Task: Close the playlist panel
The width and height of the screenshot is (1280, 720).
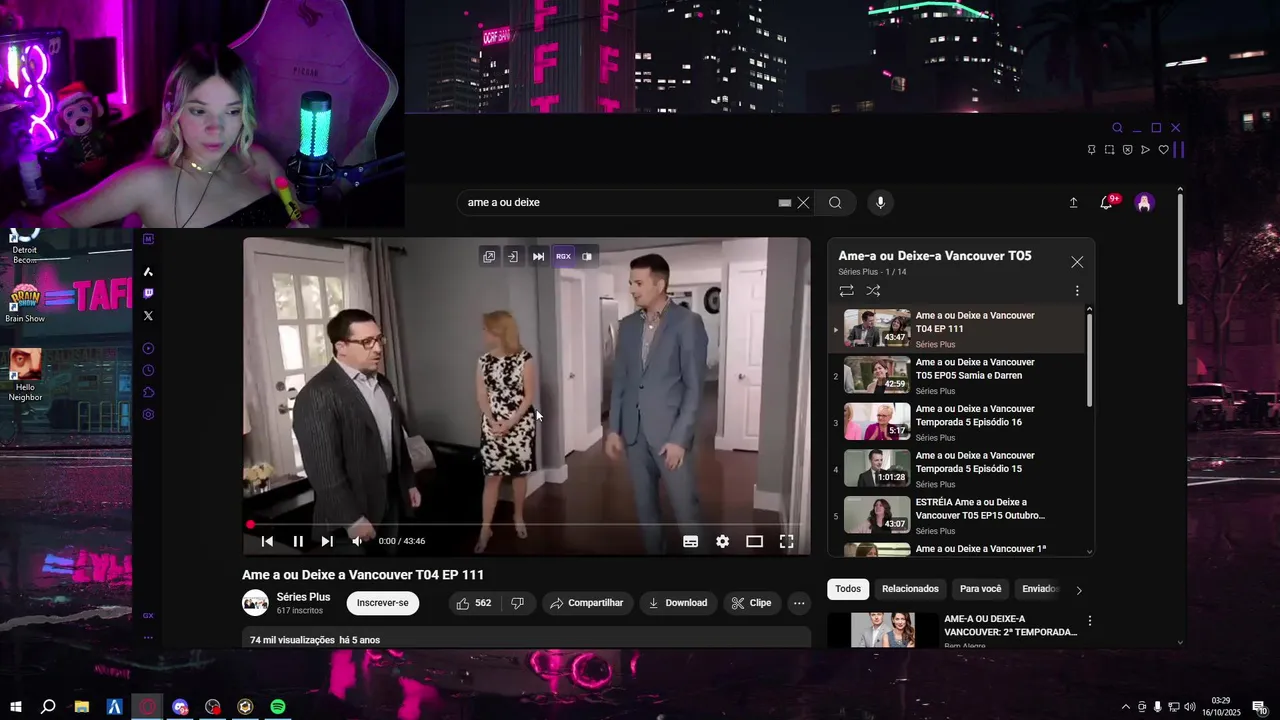Action: click(1077, 262)
